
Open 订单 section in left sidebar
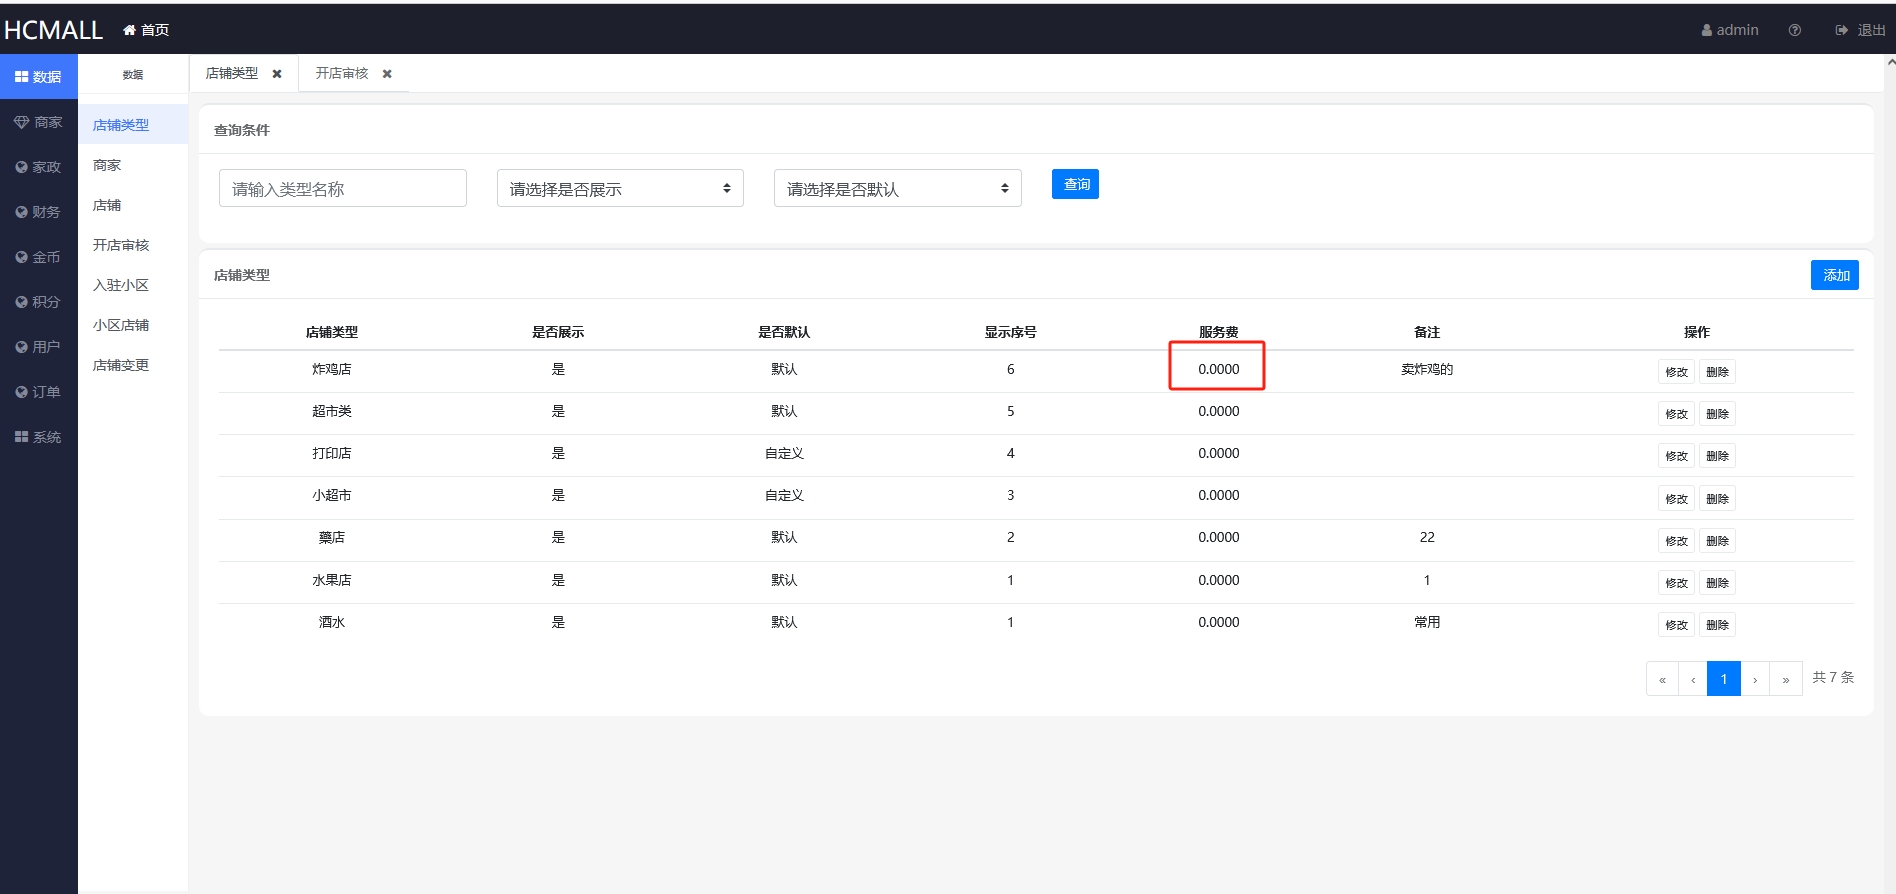39,392
